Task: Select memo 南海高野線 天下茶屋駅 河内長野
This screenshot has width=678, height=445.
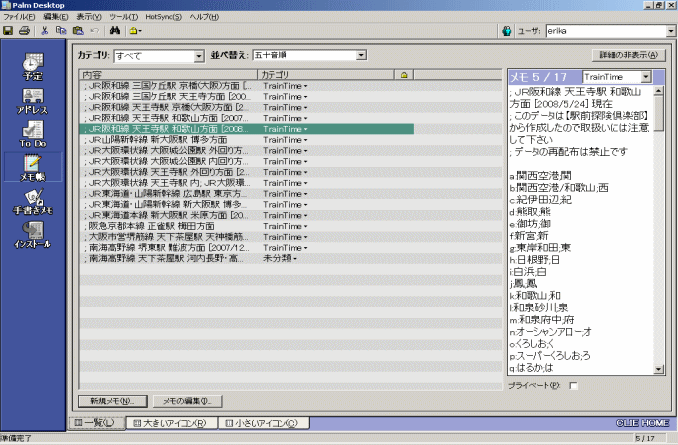Action: 247,258
